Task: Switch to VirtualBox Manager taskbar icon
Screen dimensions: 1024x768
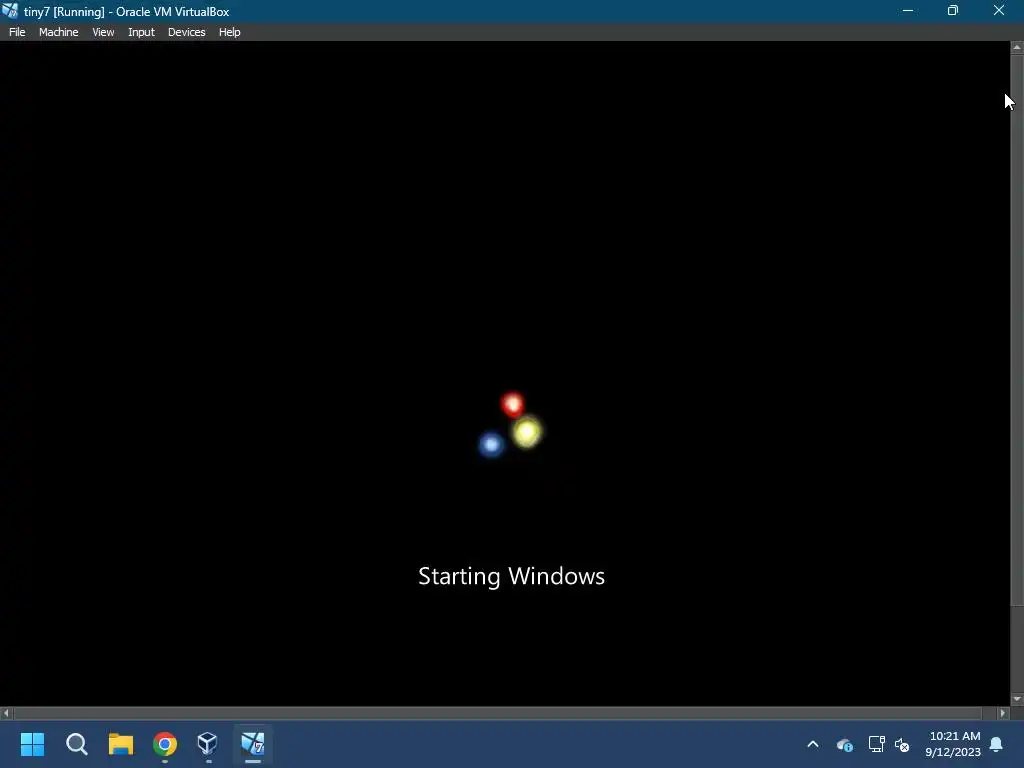Action: (x=208, y=744)
